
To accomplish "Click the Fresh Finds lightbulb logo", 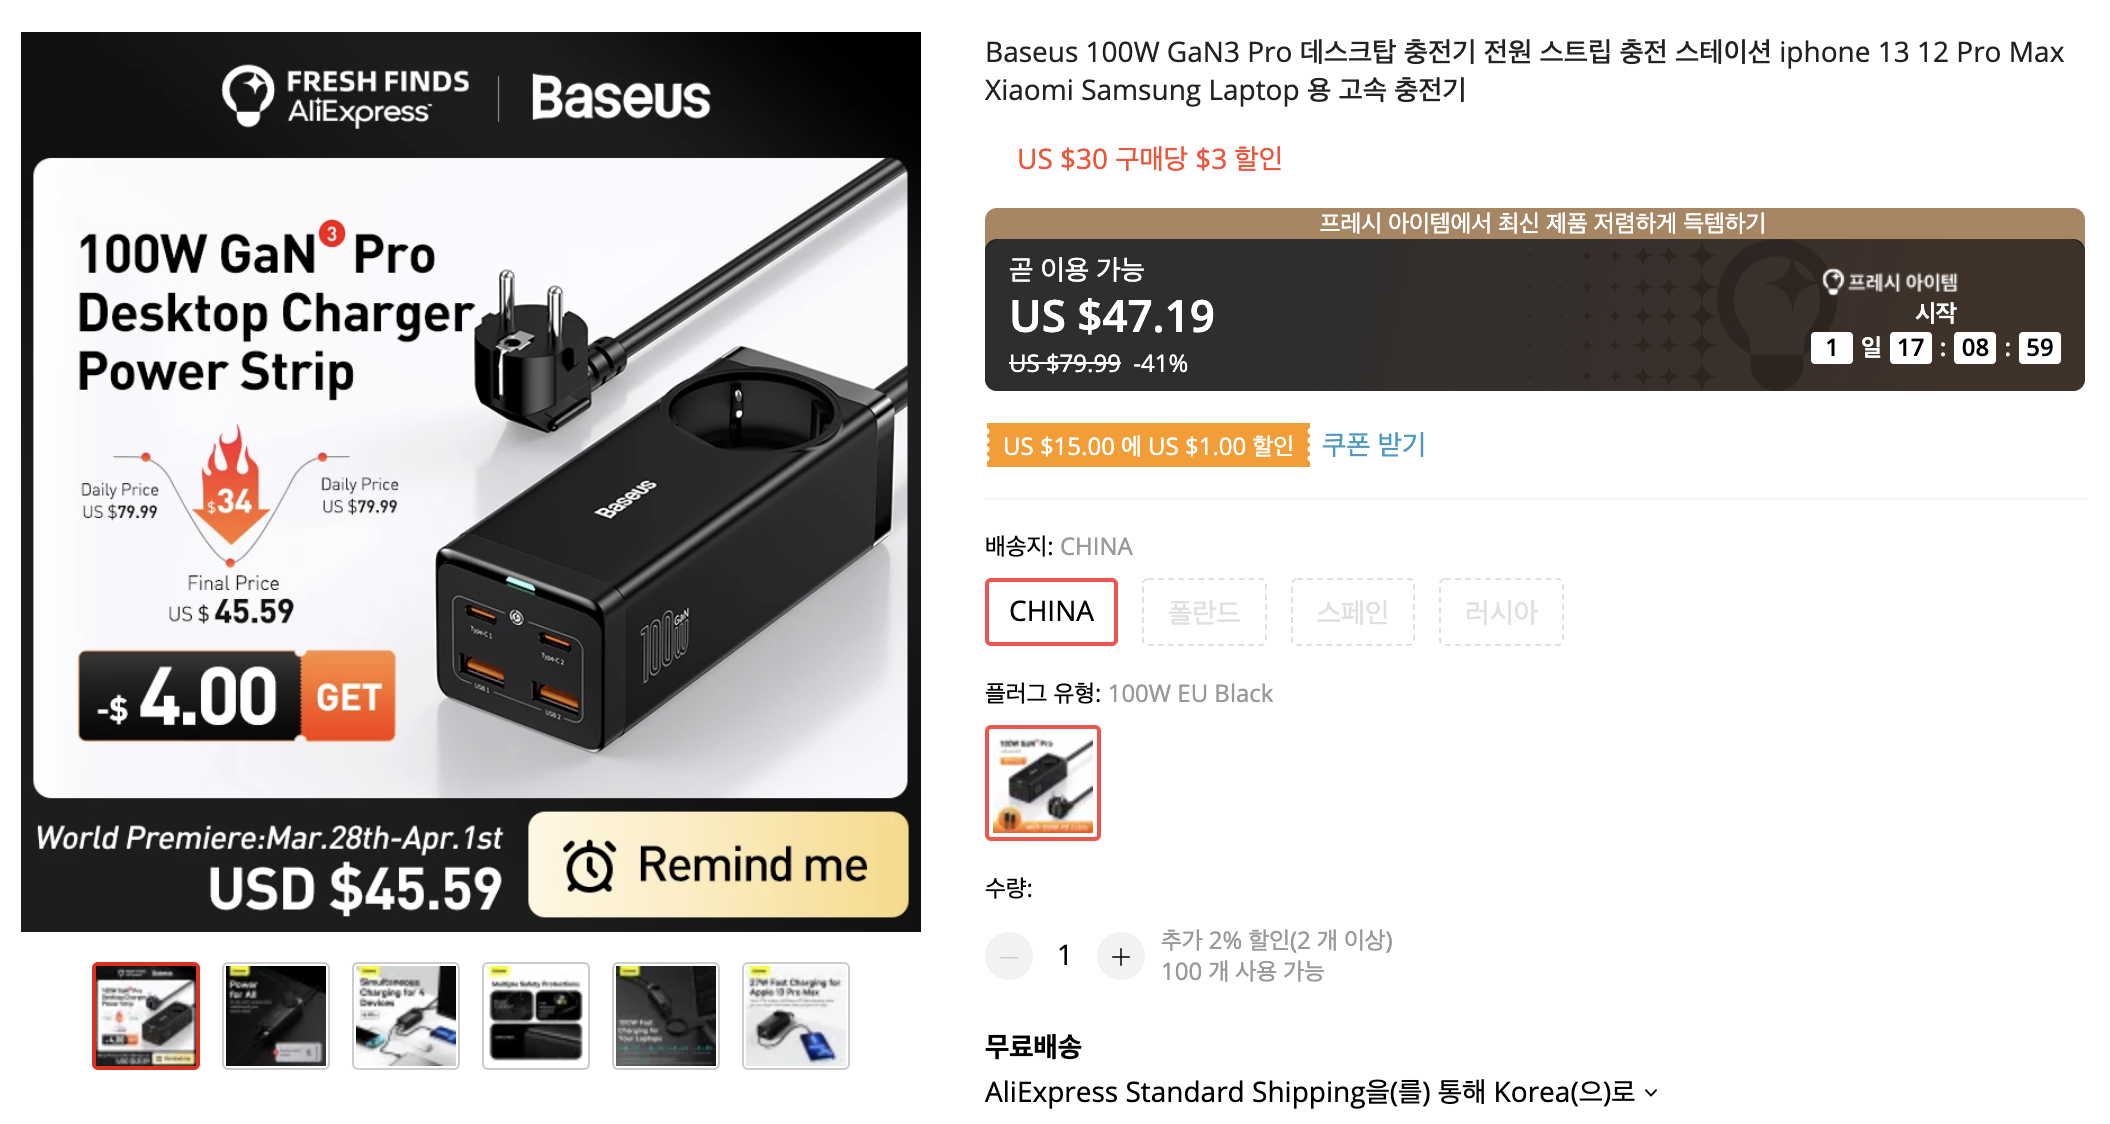I will [247, 96].
